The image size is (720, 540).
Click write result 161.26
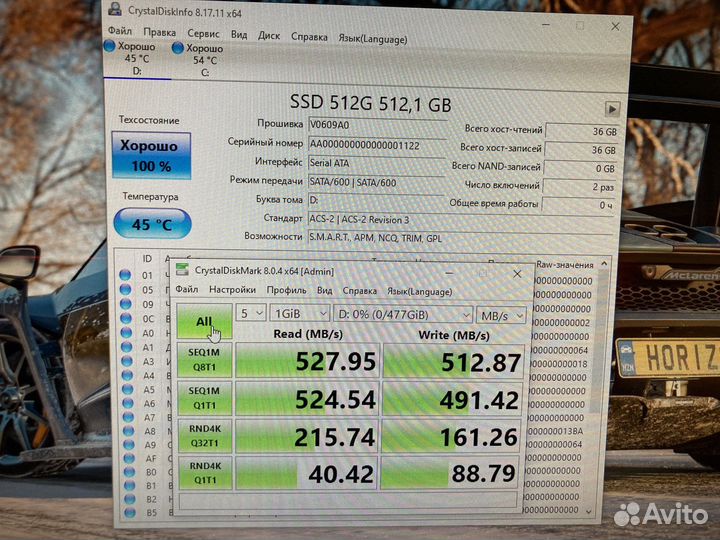click(x=451, y=437)
